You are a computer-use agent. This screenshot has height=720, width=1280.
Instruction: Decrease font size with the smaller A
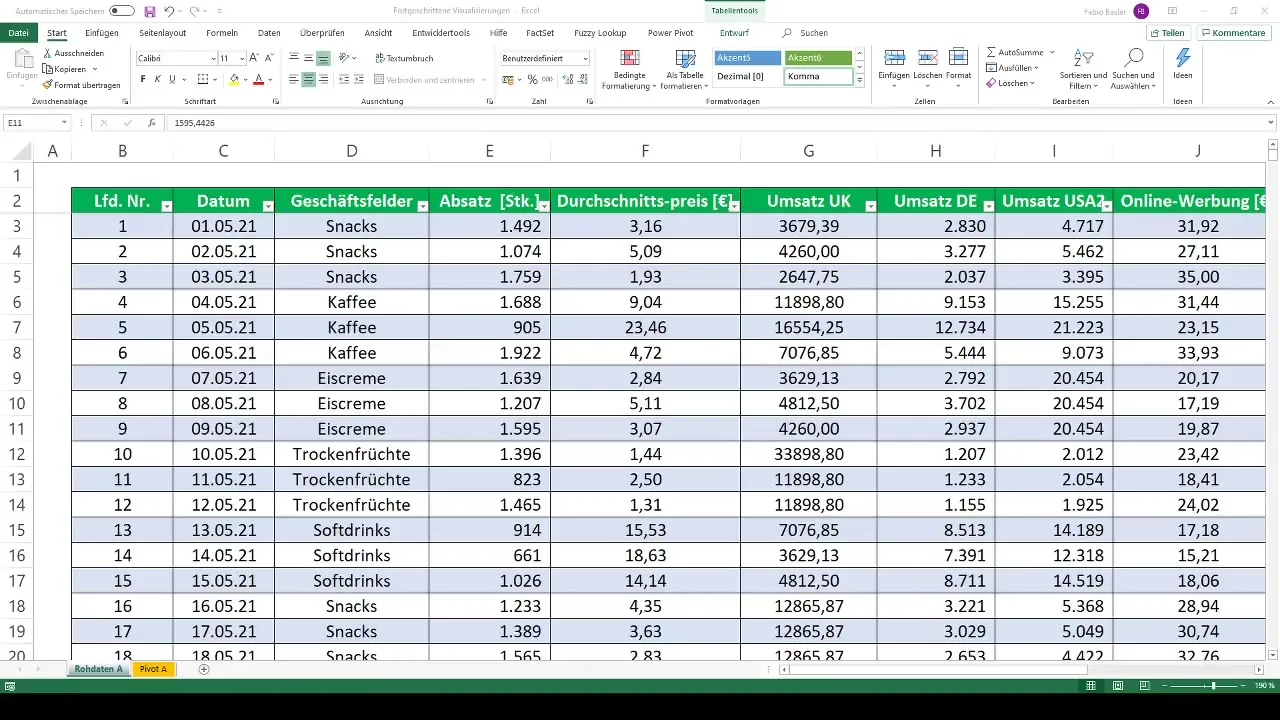(269, 59)
